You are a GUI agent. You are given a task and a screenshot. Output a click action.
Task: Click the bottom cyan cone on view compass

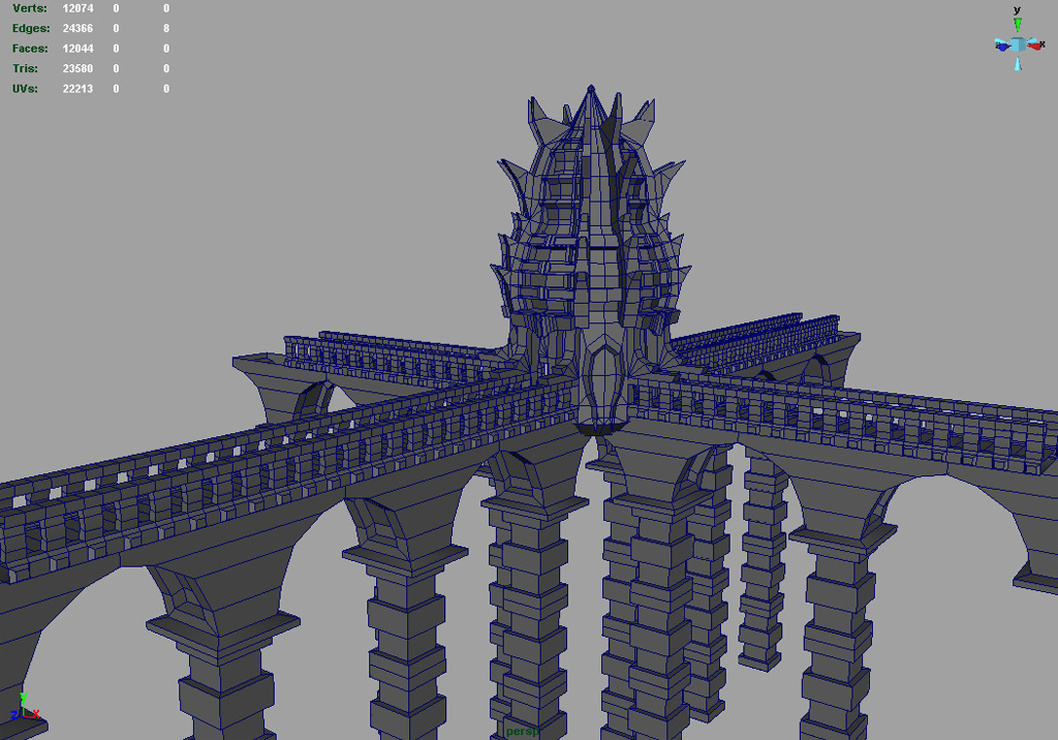(1018, 64)
